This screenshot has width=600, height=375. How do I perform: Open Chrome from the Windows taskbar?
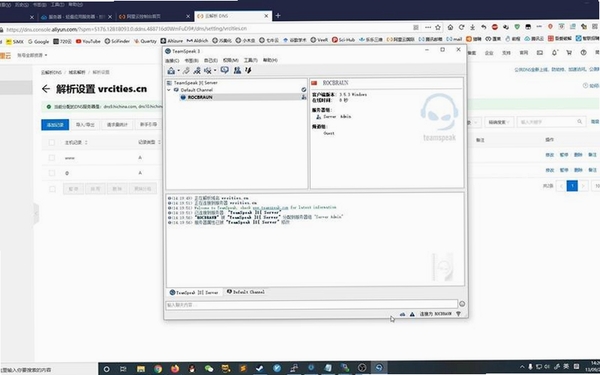pyautogui.click(x=158, y=369)
